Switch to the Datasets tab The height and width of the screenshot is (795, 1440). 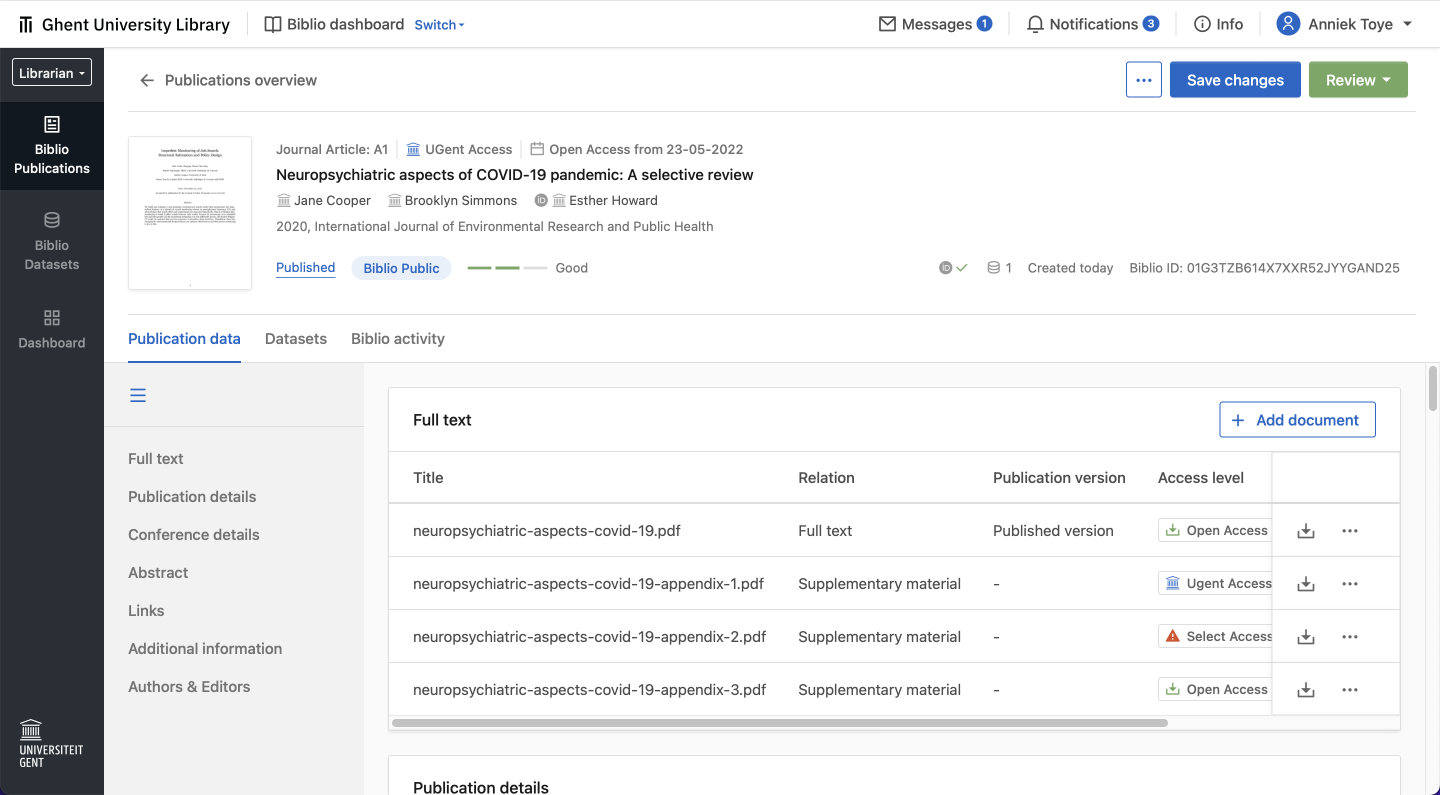(x=296, y=338)
